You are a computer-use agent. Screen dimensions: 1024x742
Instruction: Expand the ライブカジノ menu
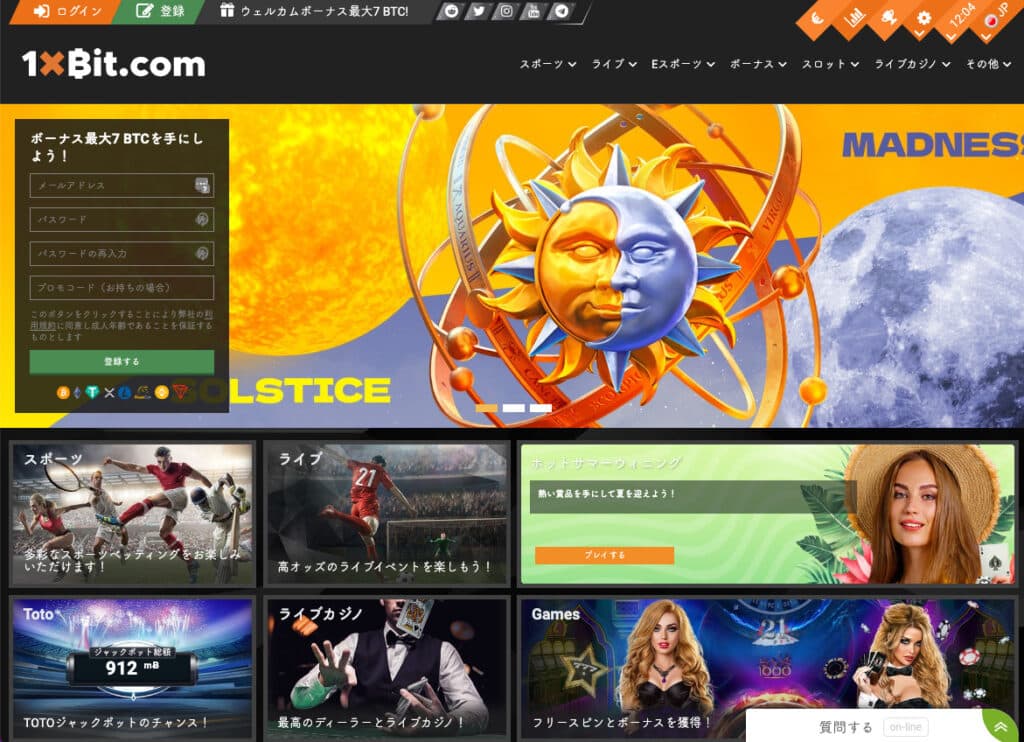912,64
